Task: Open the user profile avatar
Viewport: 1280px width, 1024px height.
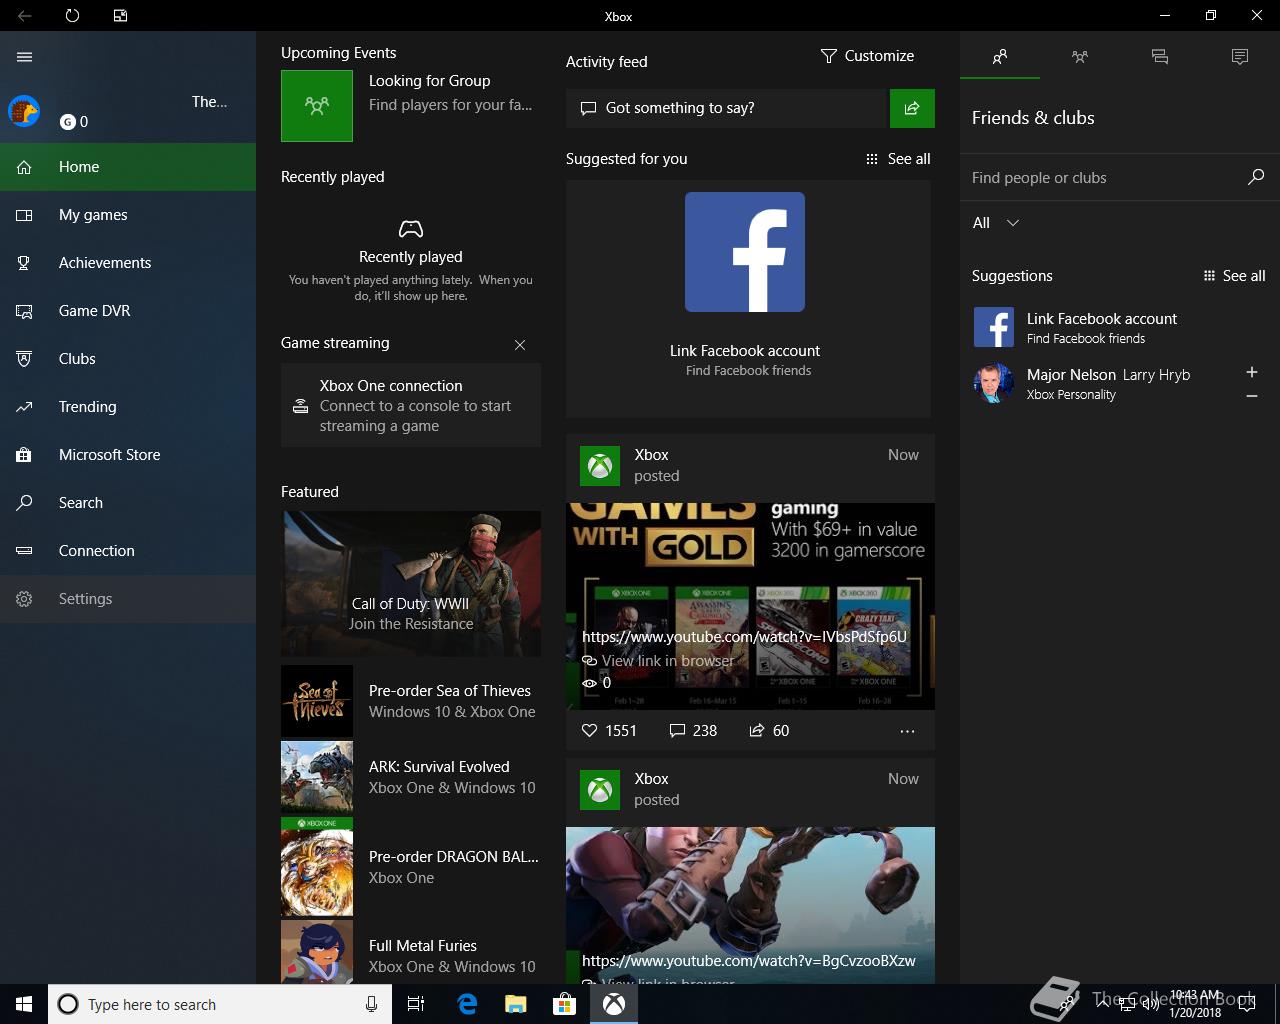Action: click(x=24, y=111)
